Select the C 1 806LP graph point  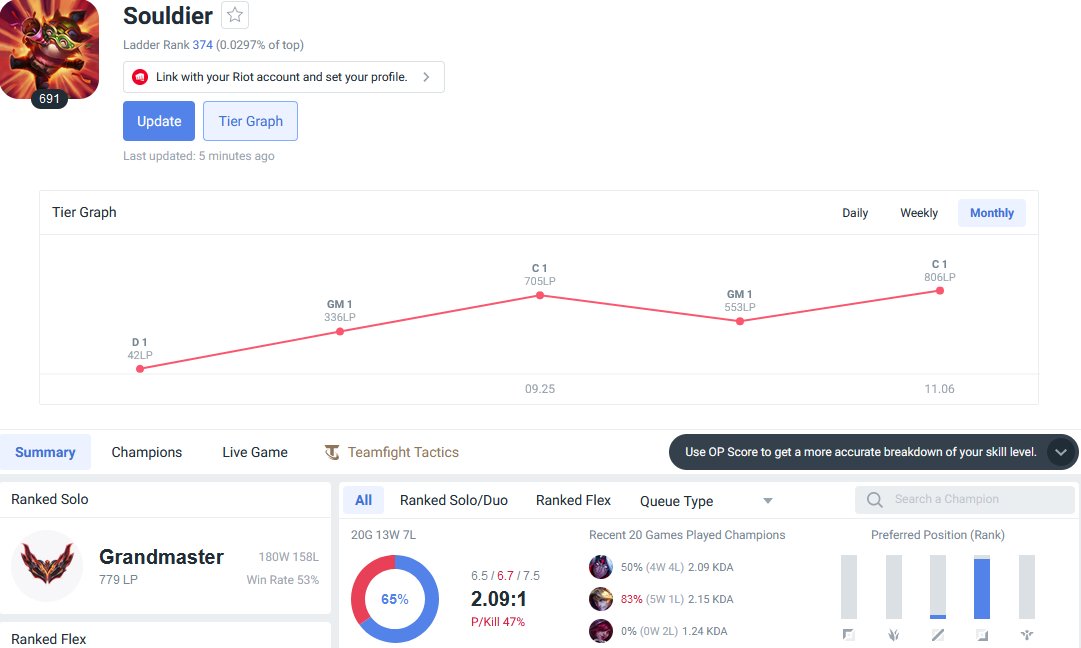pyautogui.click(x=940, y=291)
